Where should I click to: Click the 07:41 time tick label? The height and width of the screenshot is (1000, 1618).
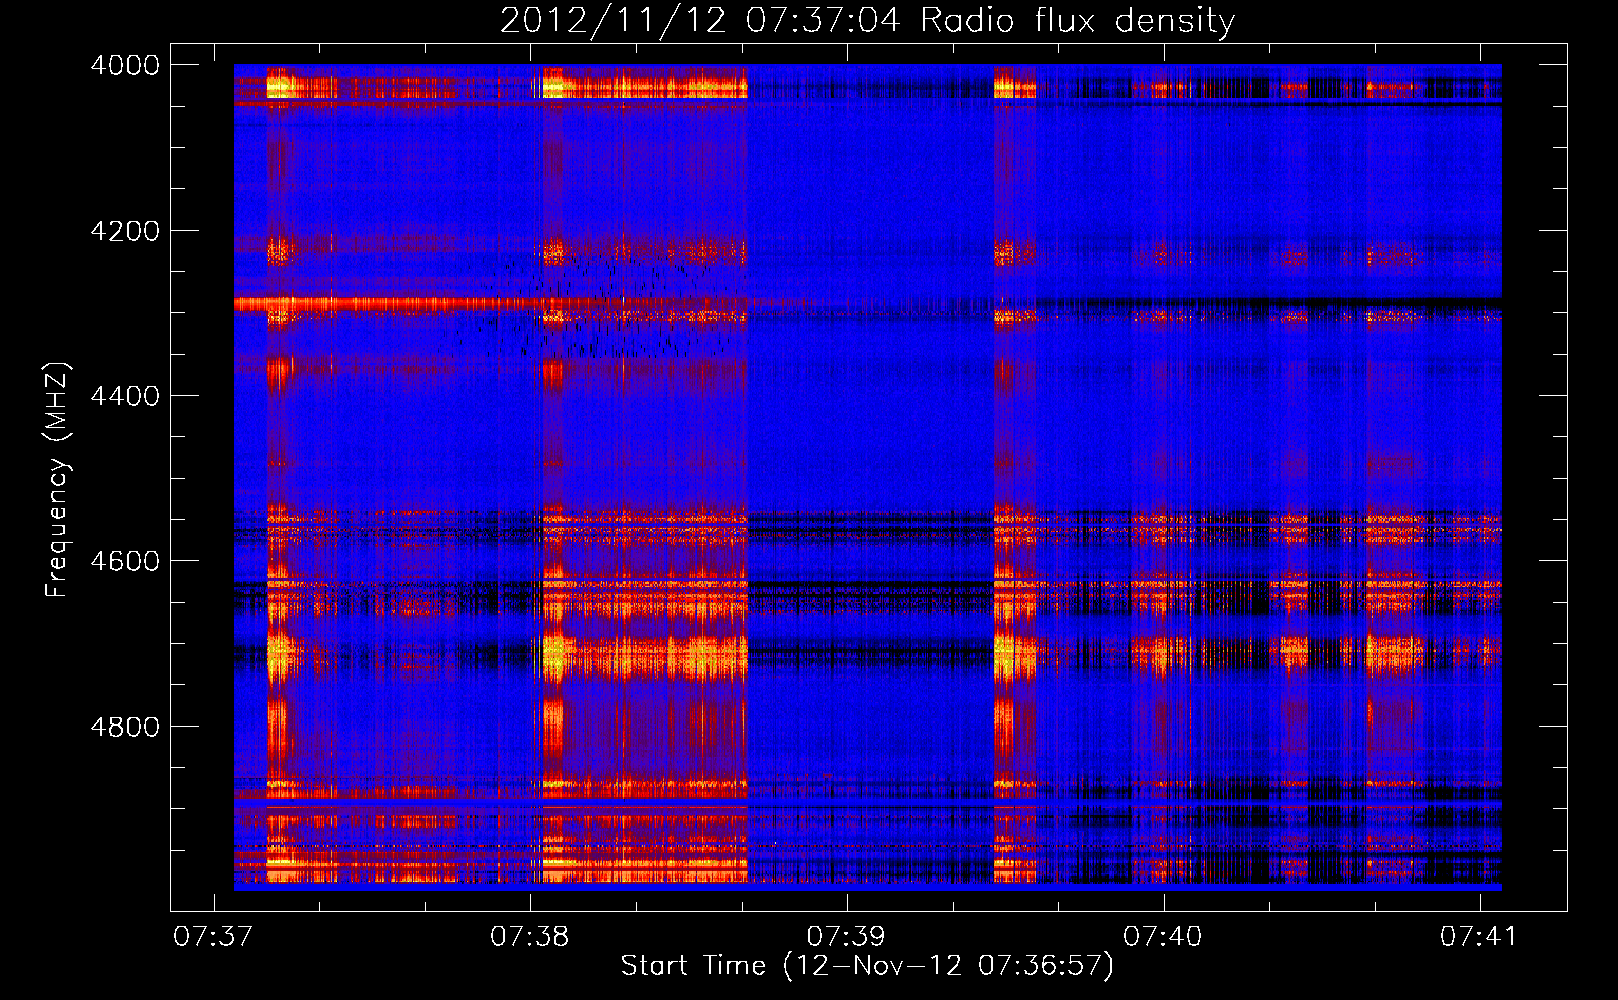1479,937
